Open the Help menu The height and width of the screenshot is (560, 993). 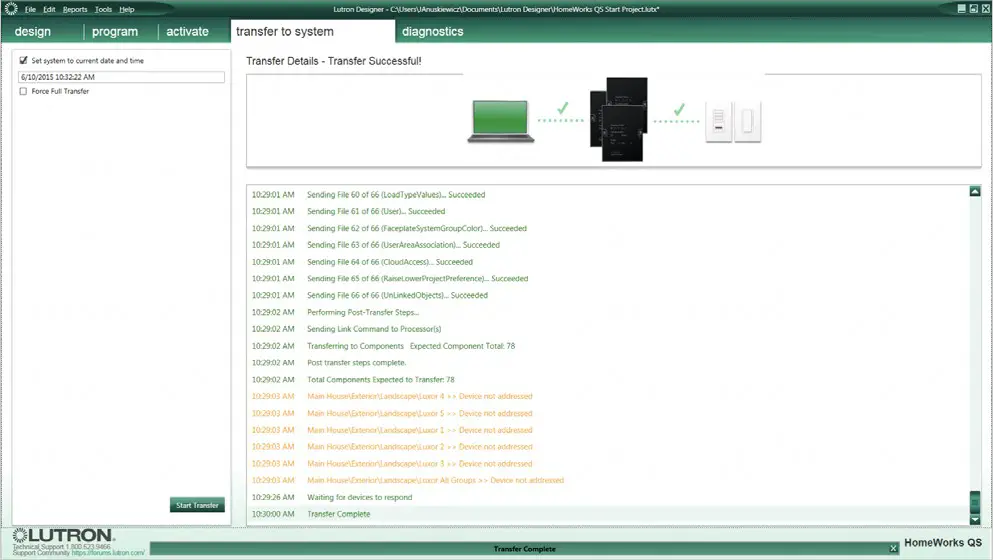tap(127, 10)
